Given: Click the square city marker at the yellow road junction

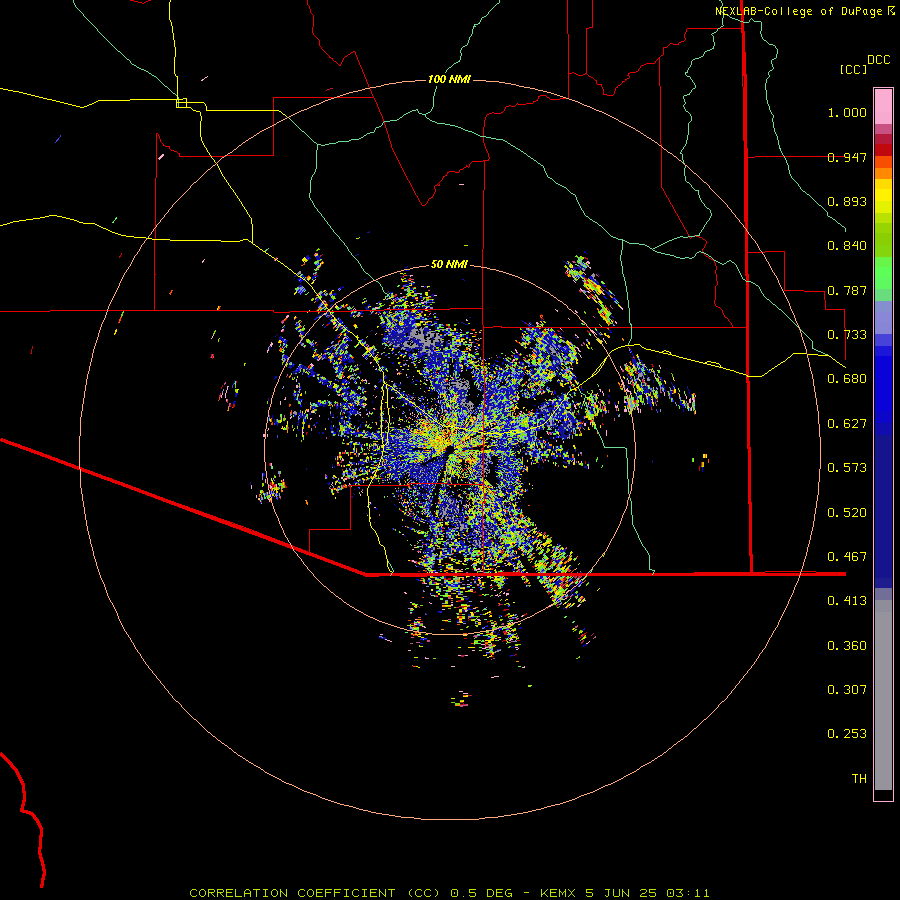Looking at the screenshot, I should point(181,103).
